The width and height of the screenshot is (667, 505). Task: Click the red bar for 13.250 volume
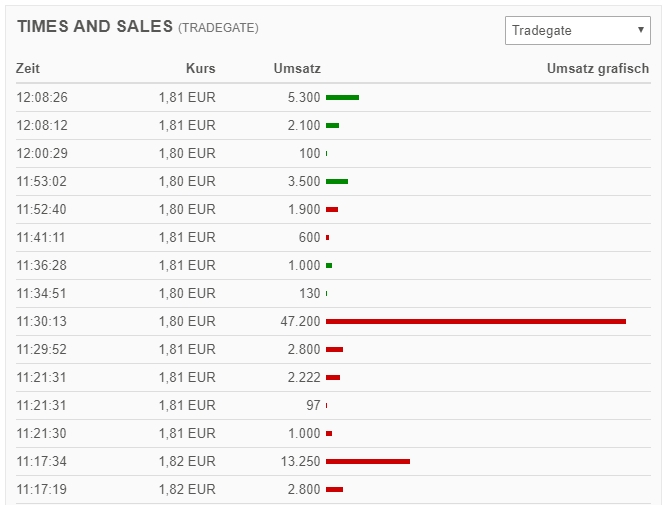[x=367, y=461]
